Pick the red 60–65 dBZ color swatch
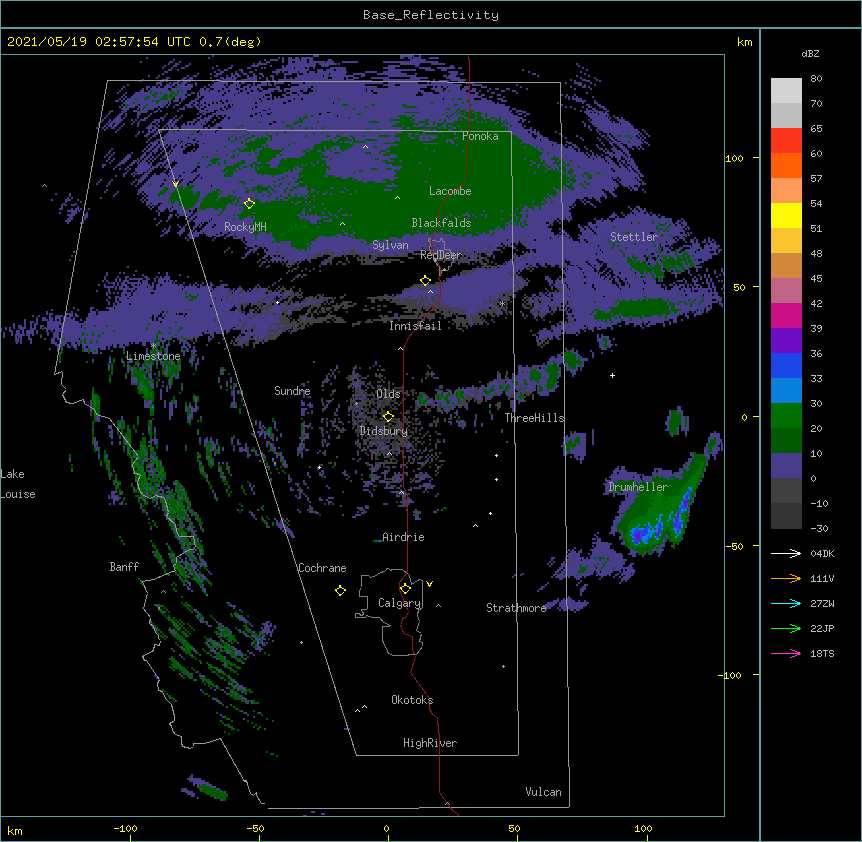The height and width of the screenshot is (842, 862). tap(786, 141)
